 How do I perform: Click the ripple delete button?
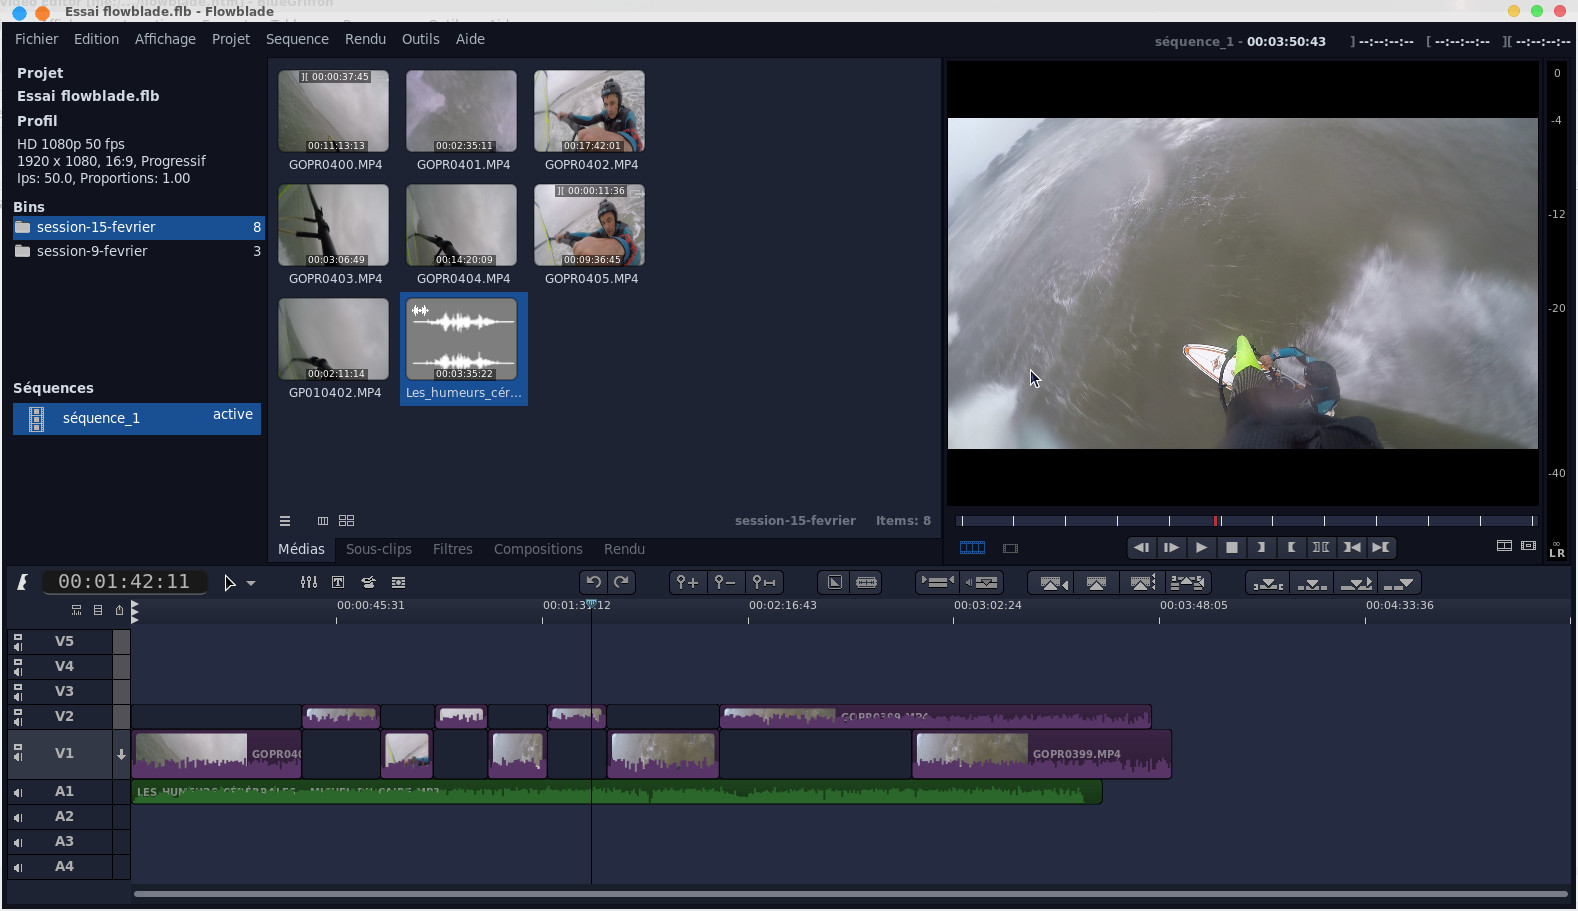coord(1142,582)
